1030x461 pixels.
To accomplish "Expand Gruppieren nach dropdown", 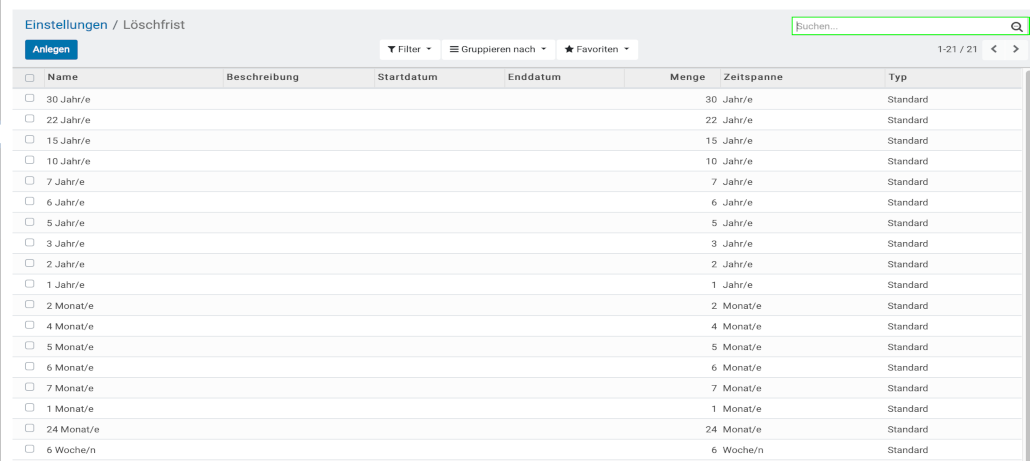I will click(497, 49).
